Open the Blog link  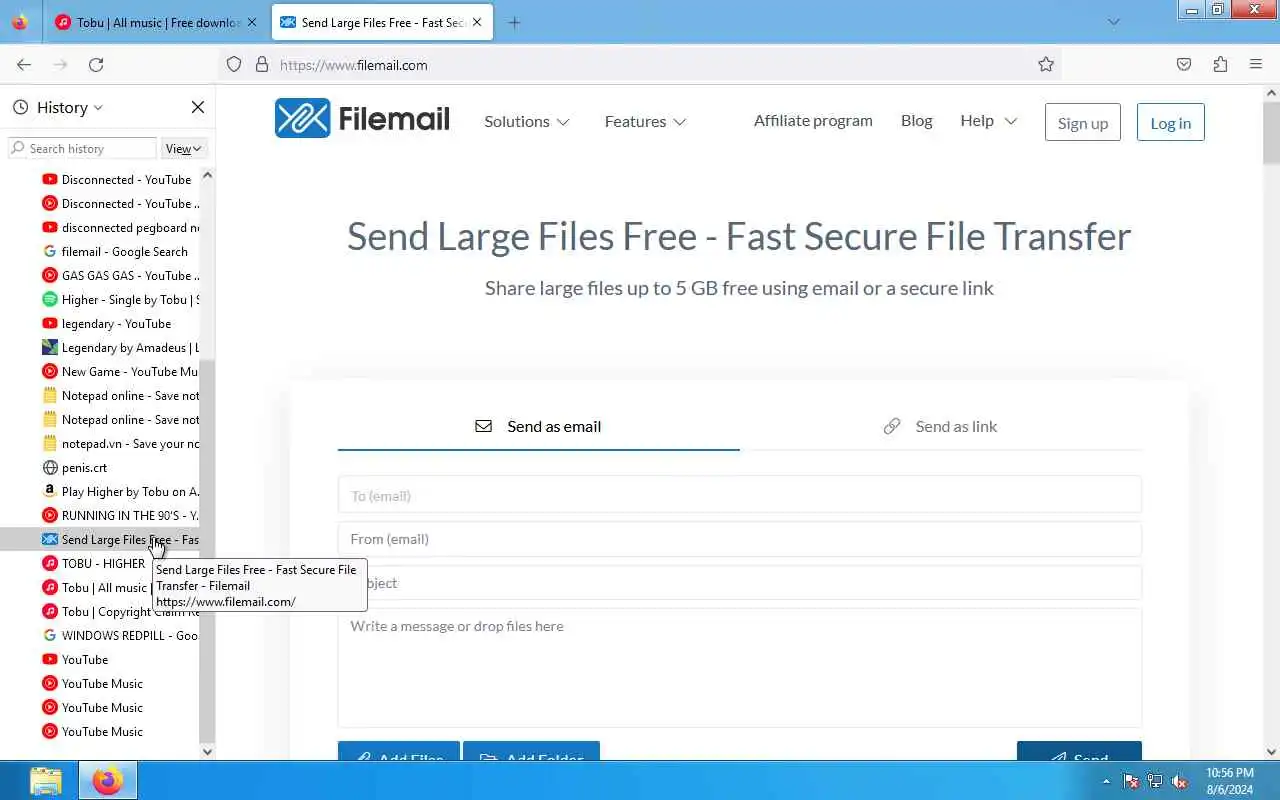(916, 120)
